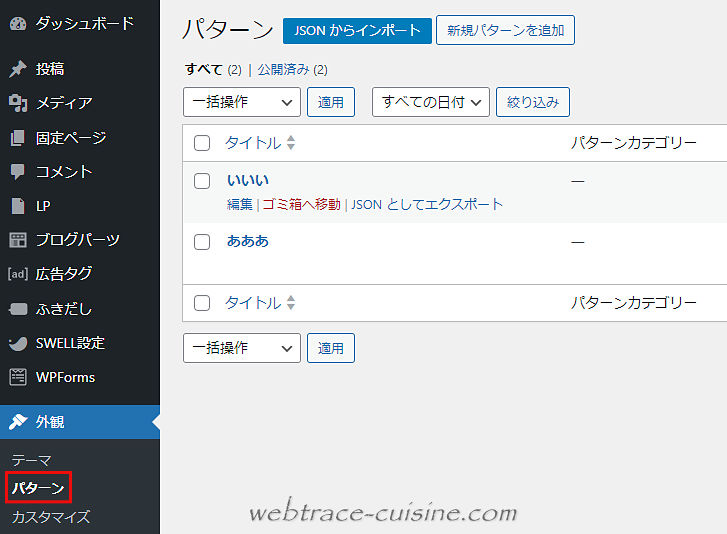Tick the select-all checkbox in the bottom footer

(x=202, y=303)
